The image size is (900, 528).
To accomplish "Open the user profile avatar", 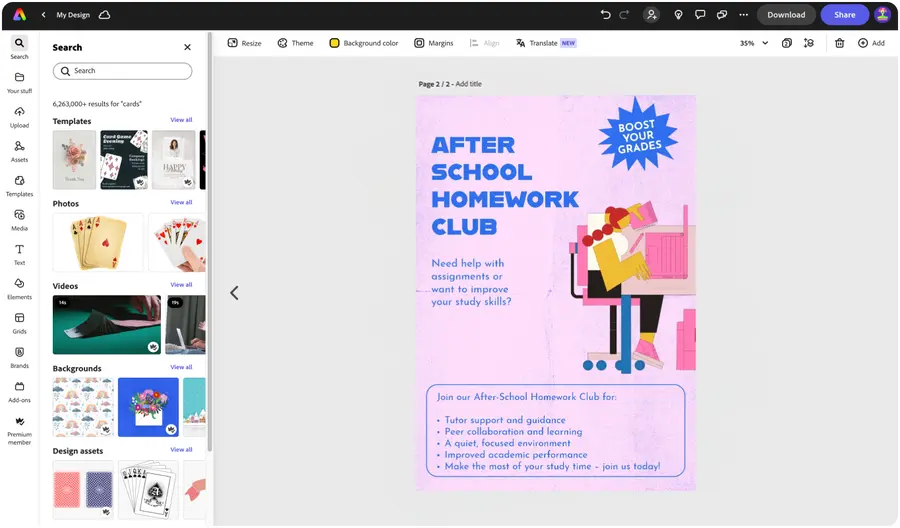I will [882, 15].
